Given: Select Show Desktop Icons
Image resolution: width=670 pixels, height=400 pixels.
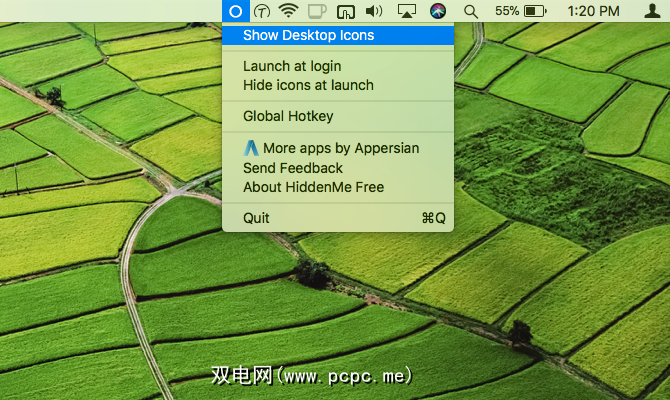Looking at the screenshot, I should pyautogui.click(x=308, y=35).
